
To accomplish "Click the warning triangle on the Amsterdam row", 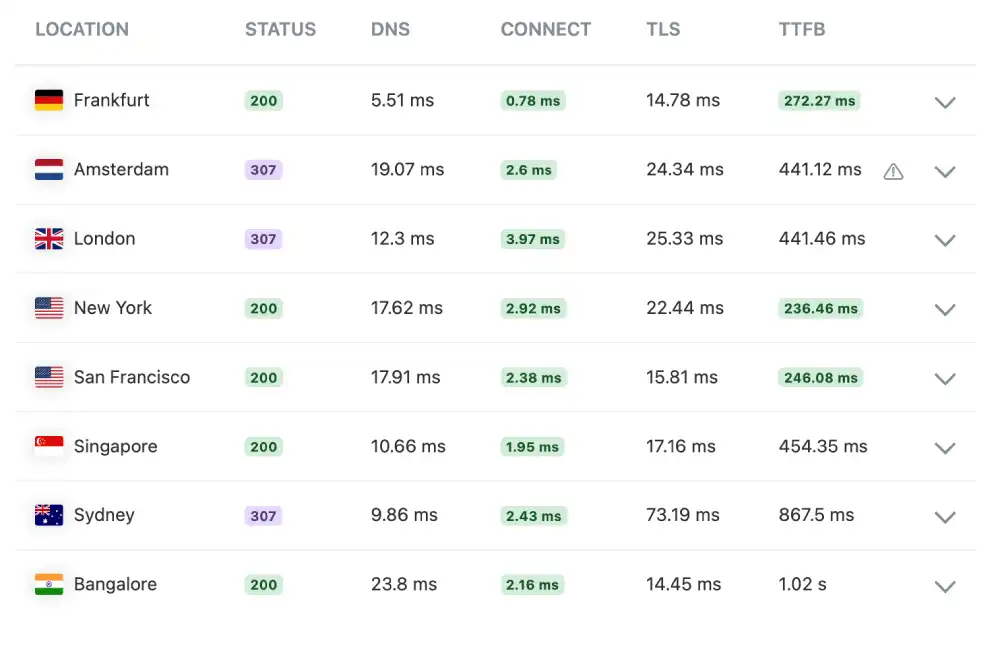I will point(893,170).
